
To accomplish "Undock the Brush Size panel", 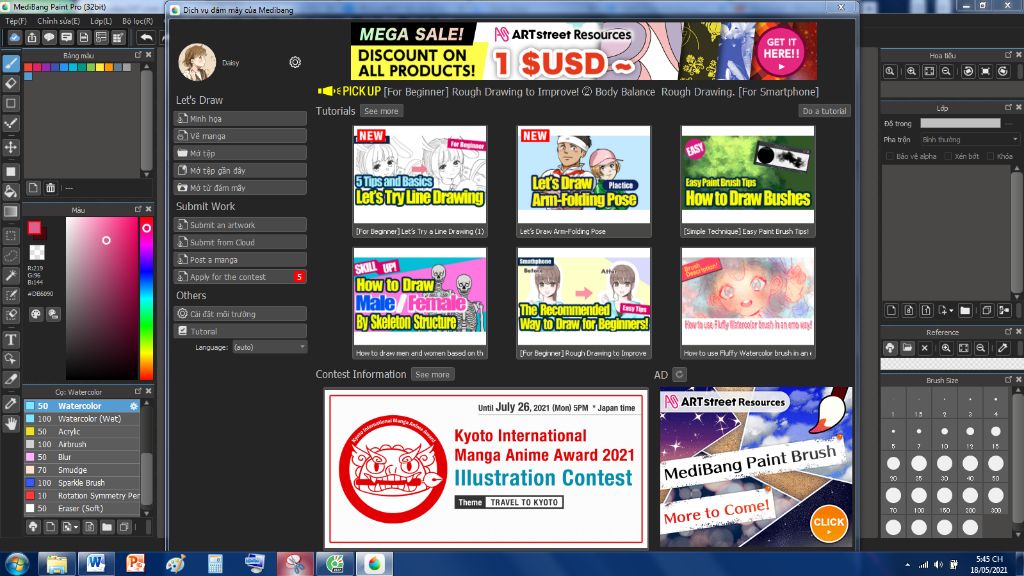I will (x=1008, y=379).
